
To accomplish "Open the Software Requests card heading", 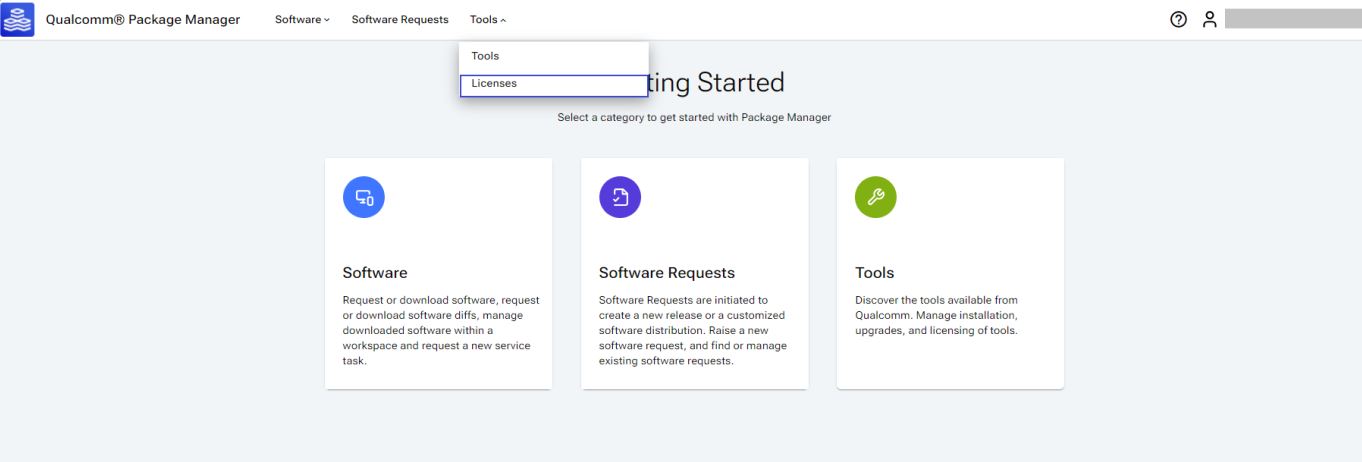I will point(667,272).
